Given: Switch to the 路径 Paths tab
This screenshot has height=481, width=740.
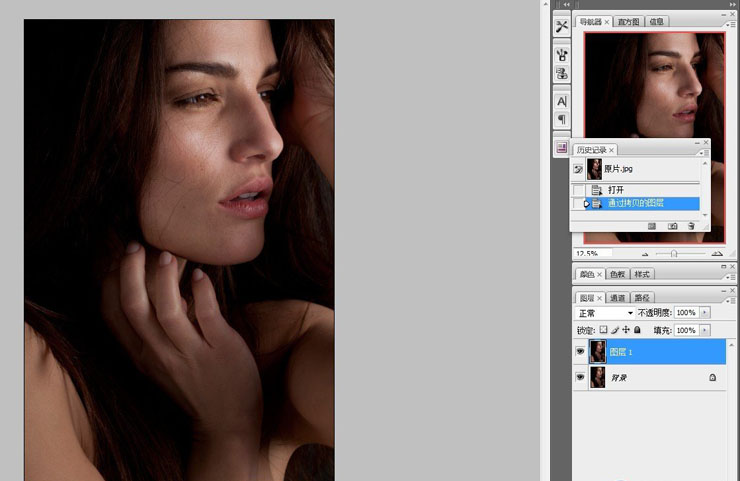Looking at the screenshot, I should [642, 298].
